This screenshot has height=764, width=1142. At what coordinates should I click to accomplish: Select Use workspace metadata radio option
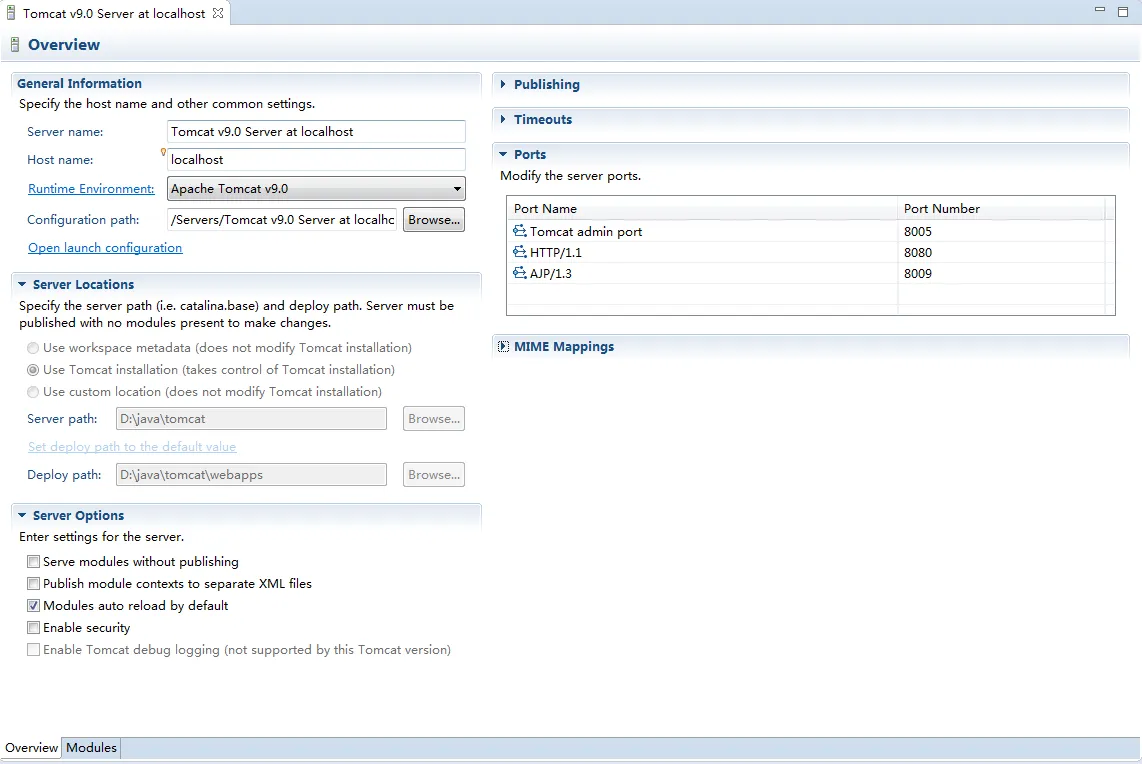pos(33,348)
